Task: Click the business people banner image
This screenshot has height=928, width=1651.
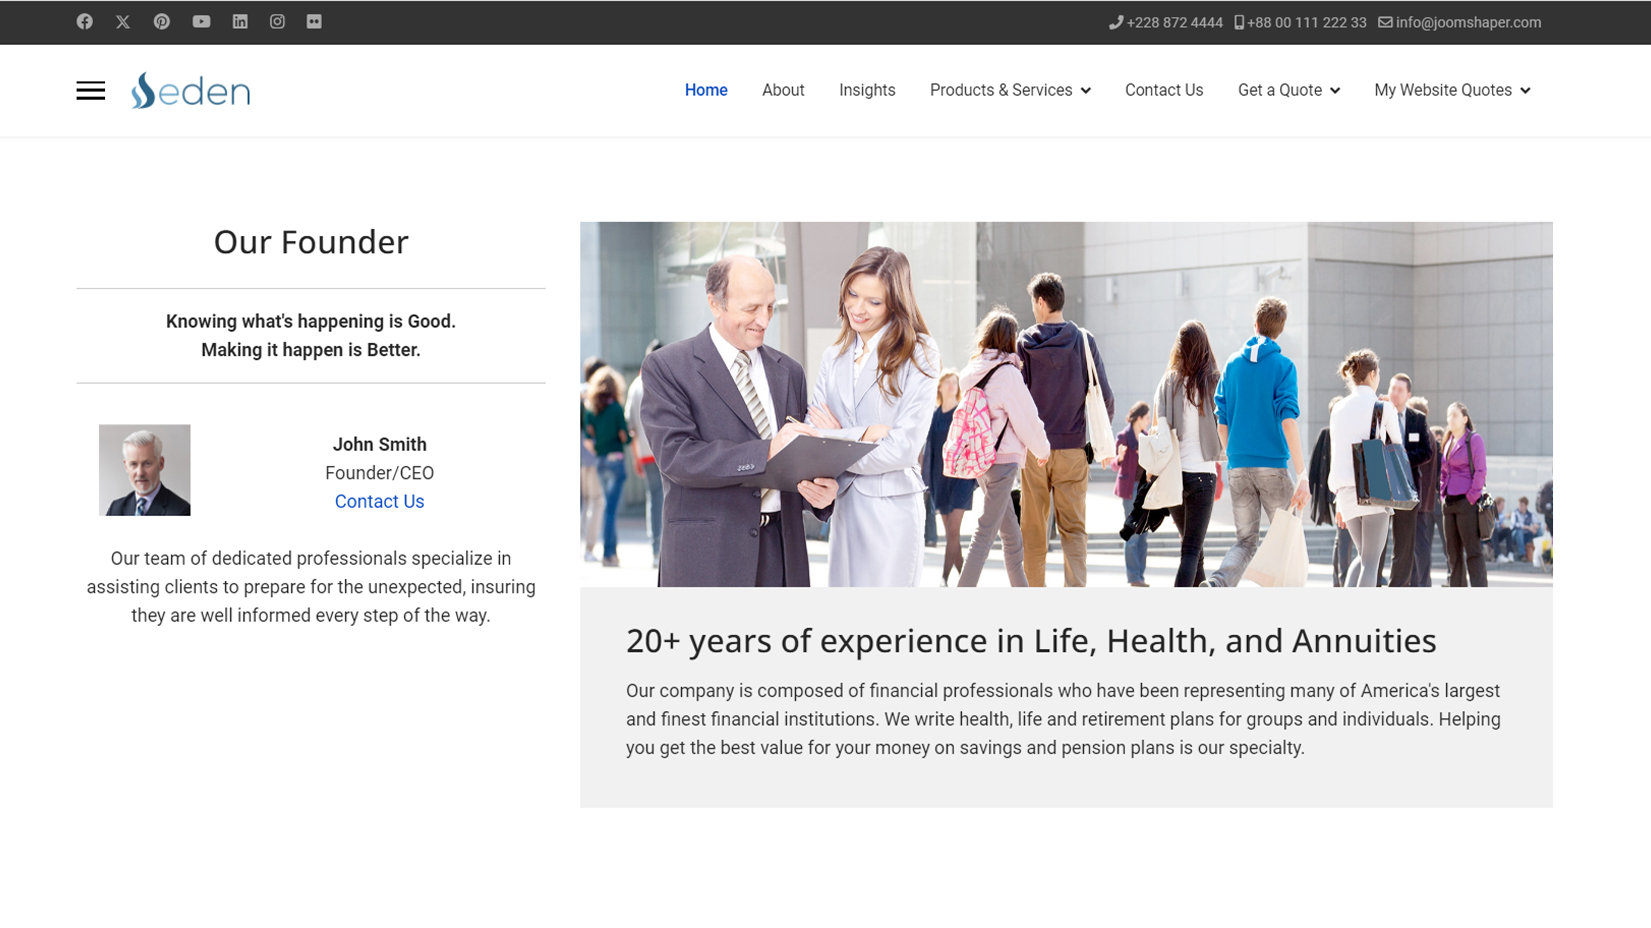Action: click(1066, 404)
